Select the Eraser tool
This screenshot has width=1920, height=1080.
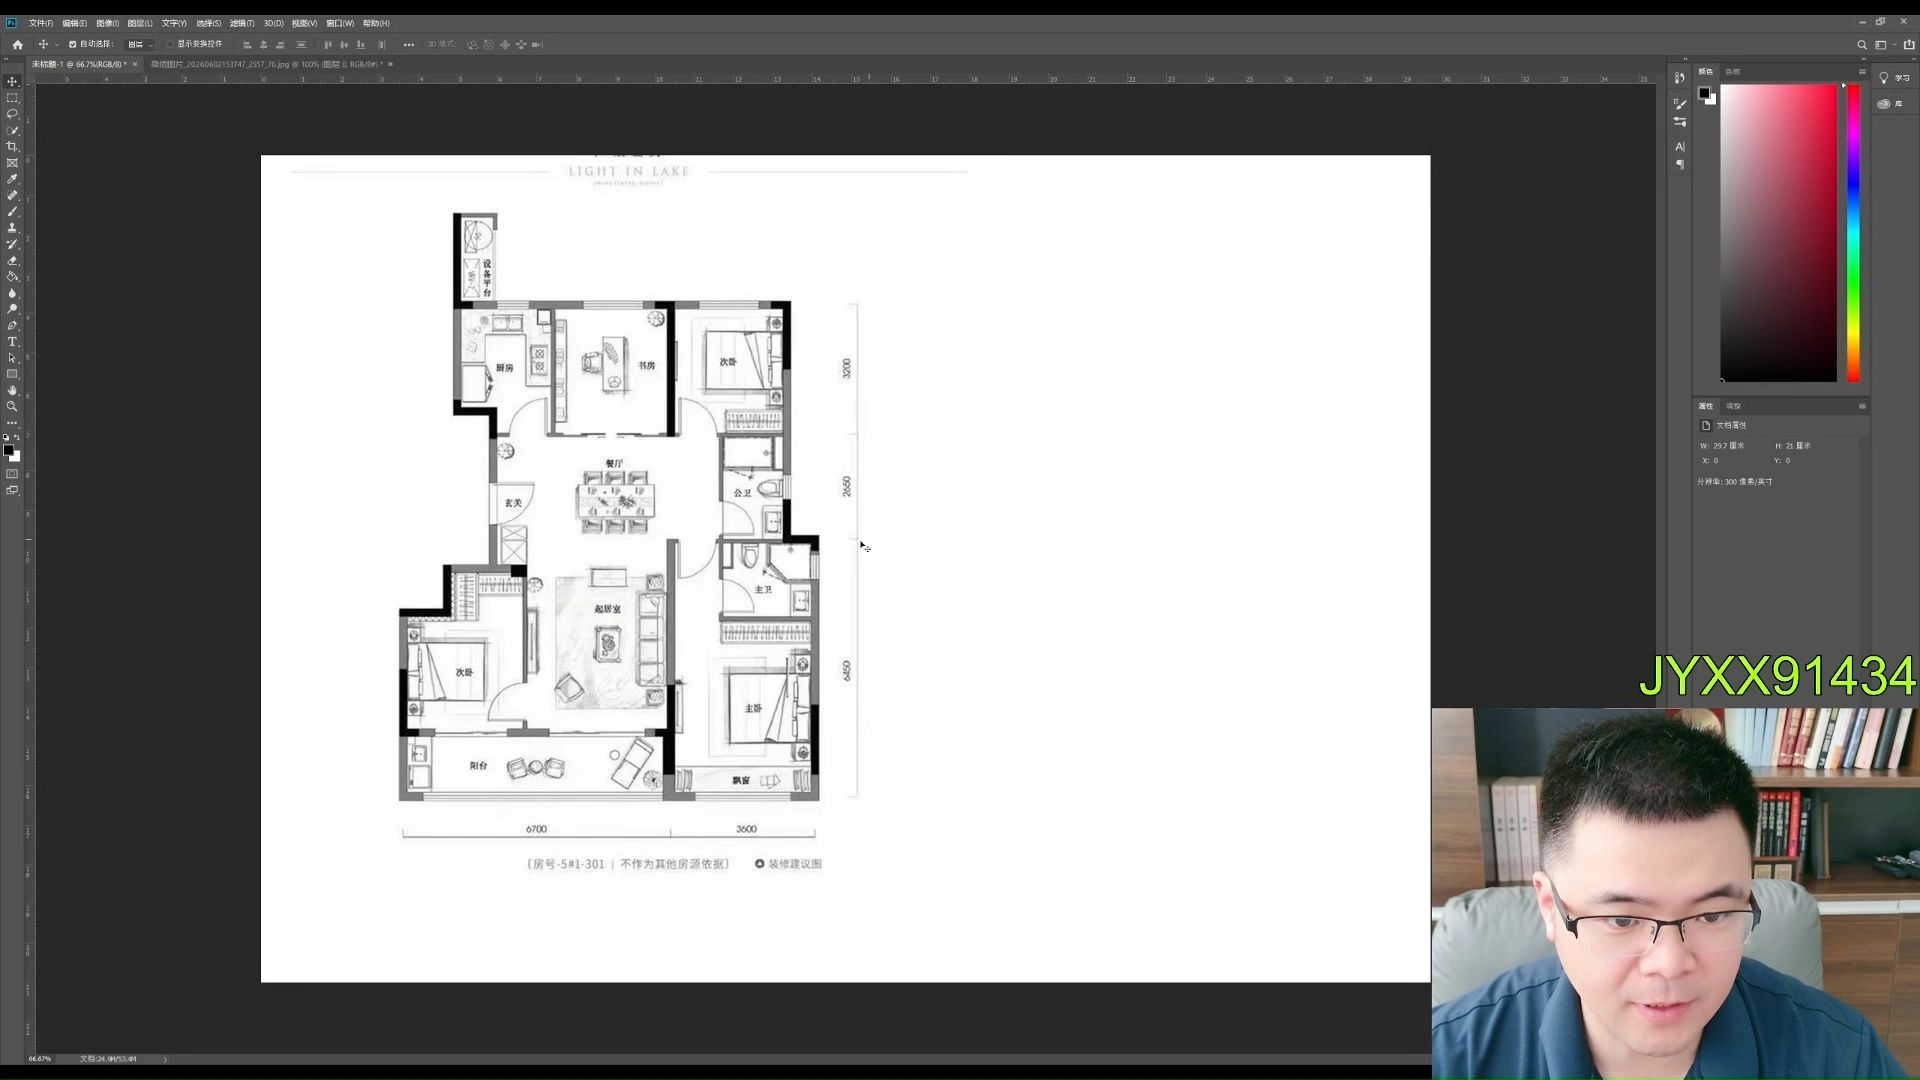(x=12, y=261)
